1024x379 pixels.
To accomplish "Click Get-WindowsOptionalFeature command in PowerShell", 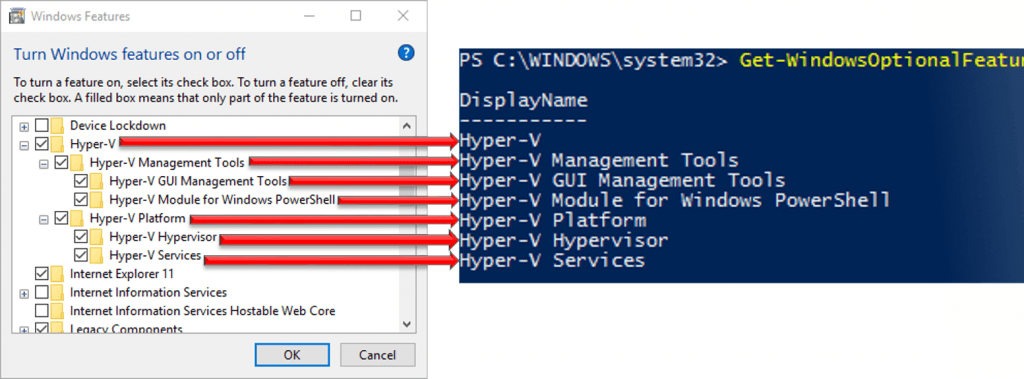I will coord(882,61).
